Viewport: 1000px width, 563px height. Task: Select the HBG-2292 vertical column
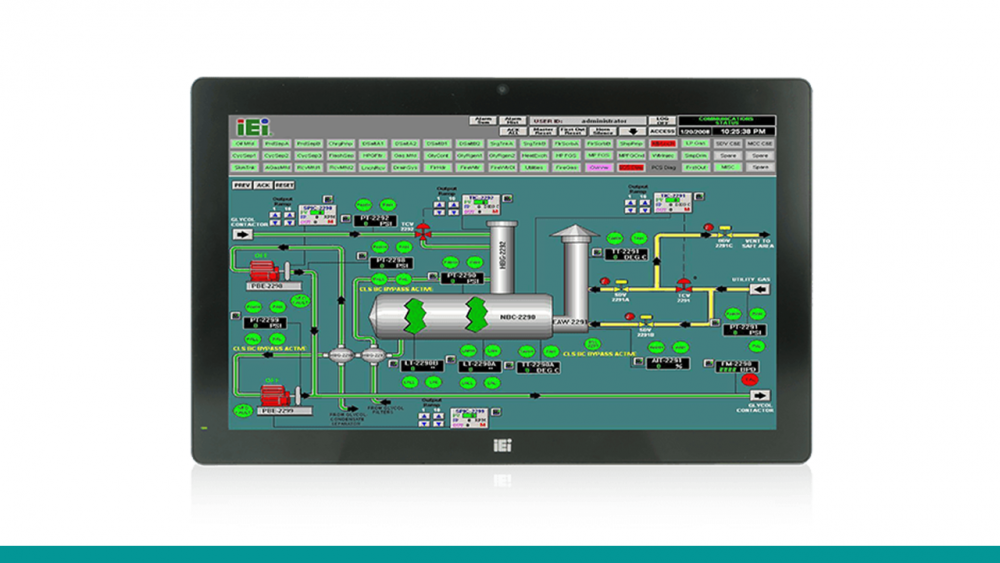coord(503,255)
